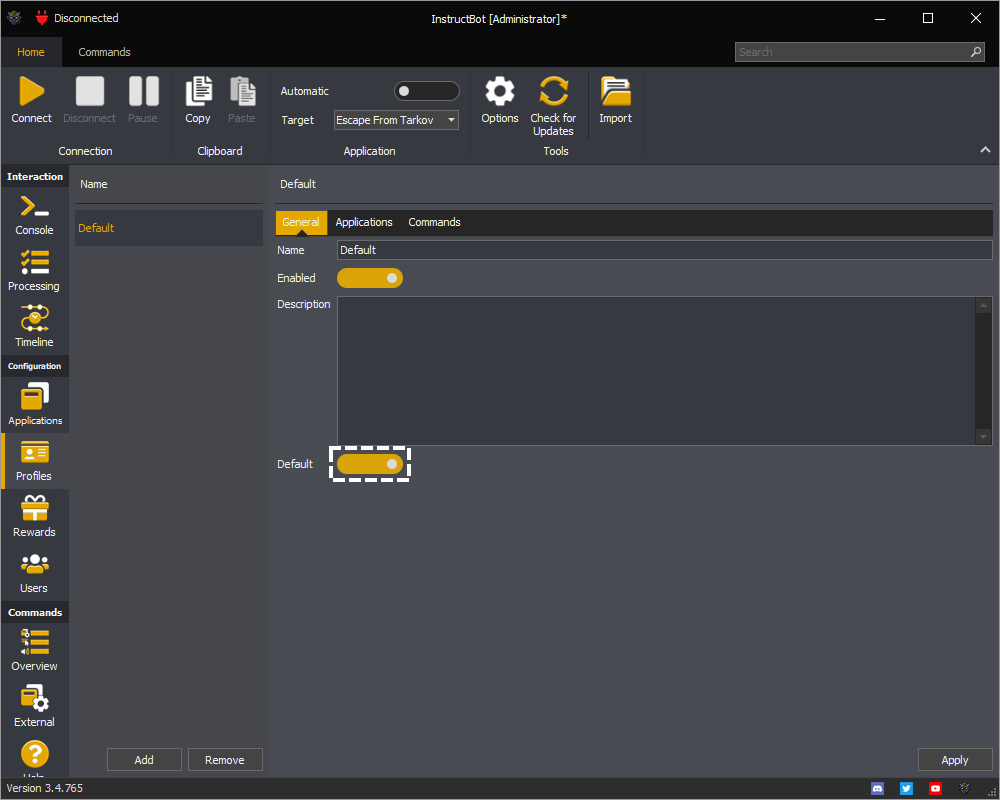Click the Paste clipboard icon
The width and height of the screenshot is (1000, 800).
coord(242,91)
